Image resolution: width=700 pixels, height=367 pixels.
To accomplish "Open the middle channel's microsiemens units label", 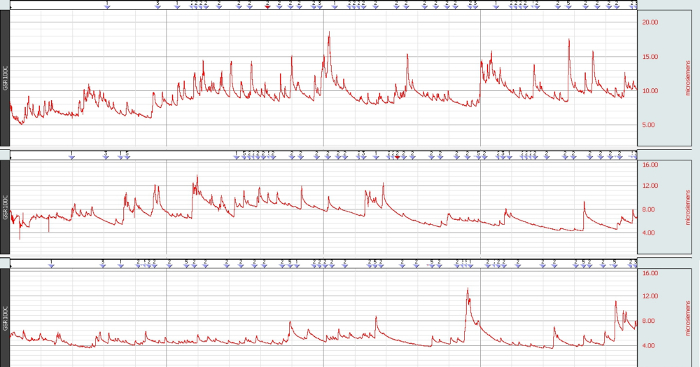I will [688, 207].
